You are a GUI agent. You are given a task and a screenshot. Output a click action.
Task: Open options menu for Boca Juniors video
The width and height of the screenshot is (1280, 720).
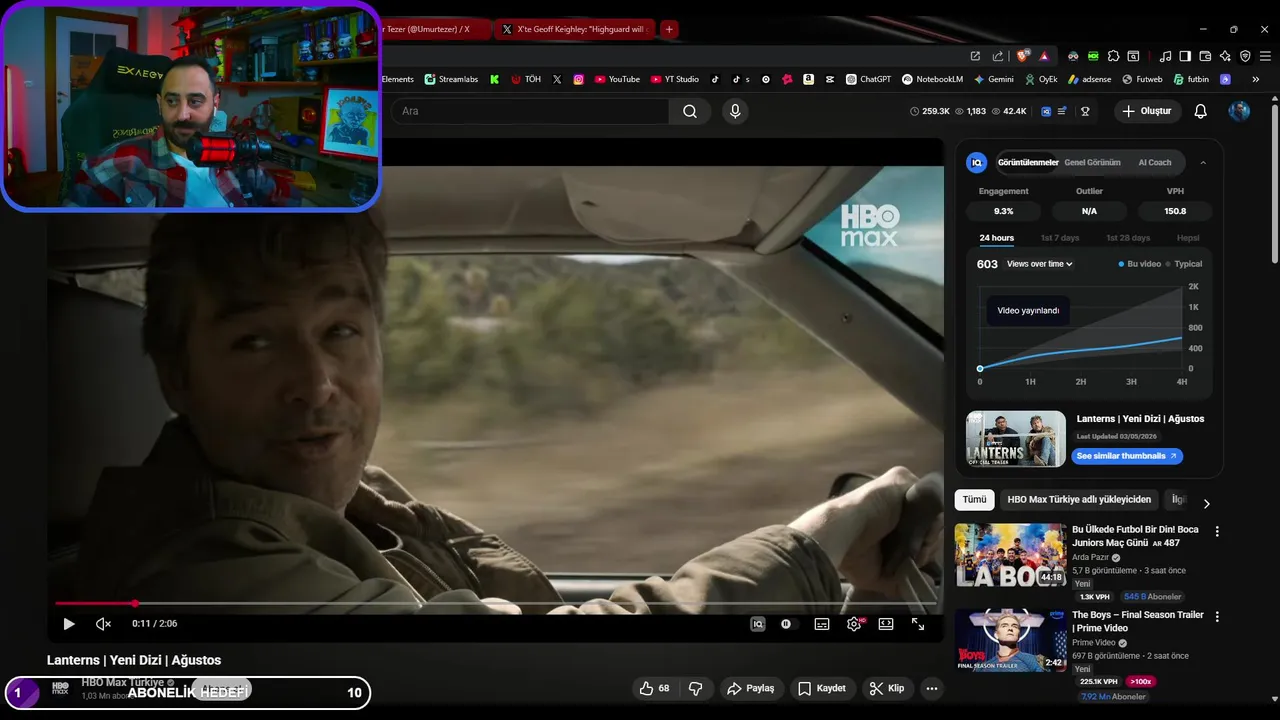[x=1217, y=532]
